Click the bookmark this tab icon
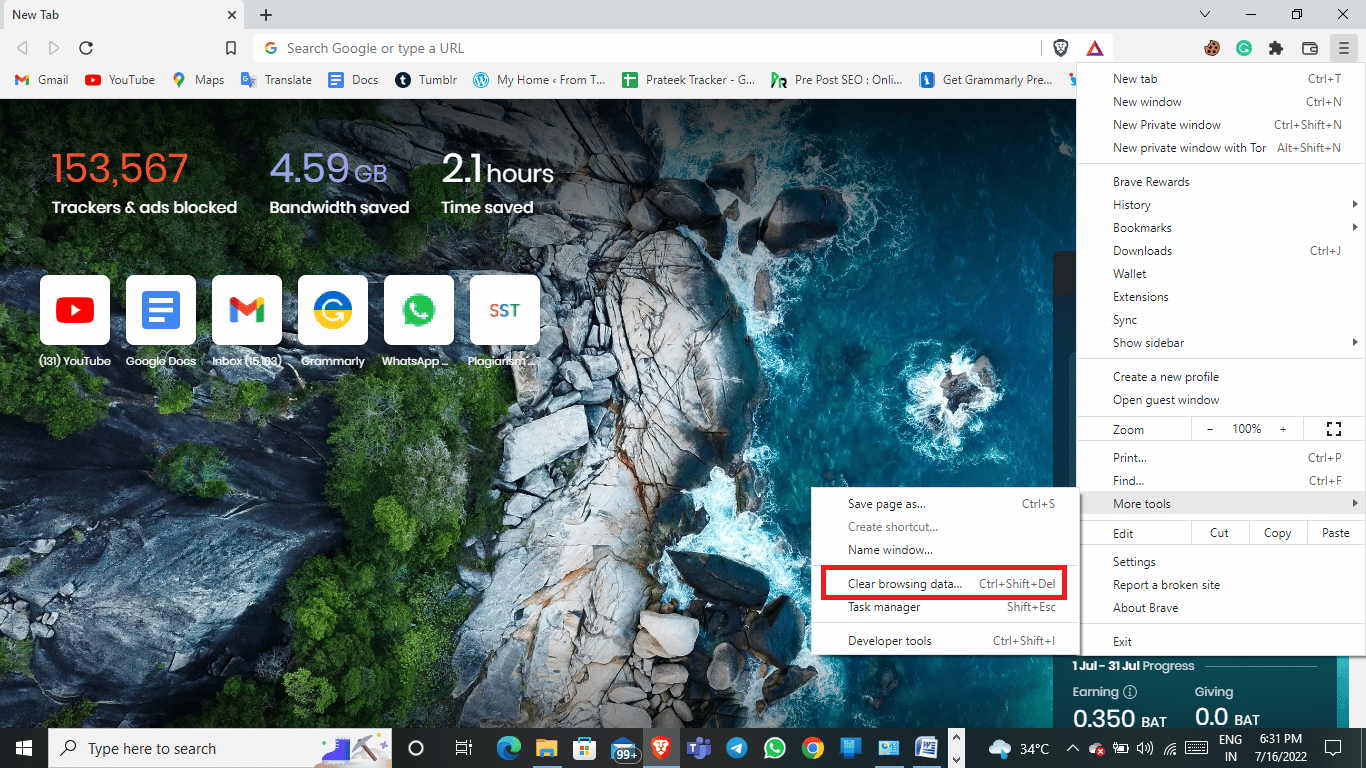 (x=231, y=48)
